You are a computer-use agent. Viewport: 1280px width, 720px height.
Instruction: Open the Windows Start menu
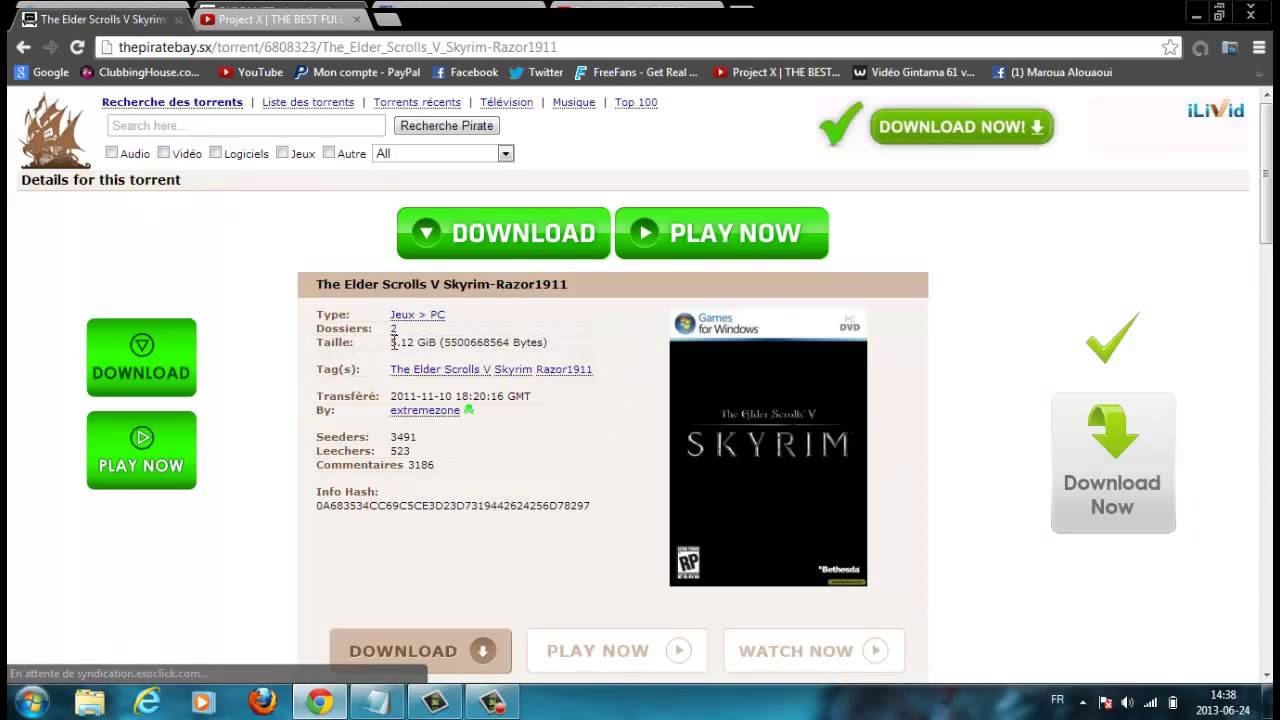click(x=32, y=702)
